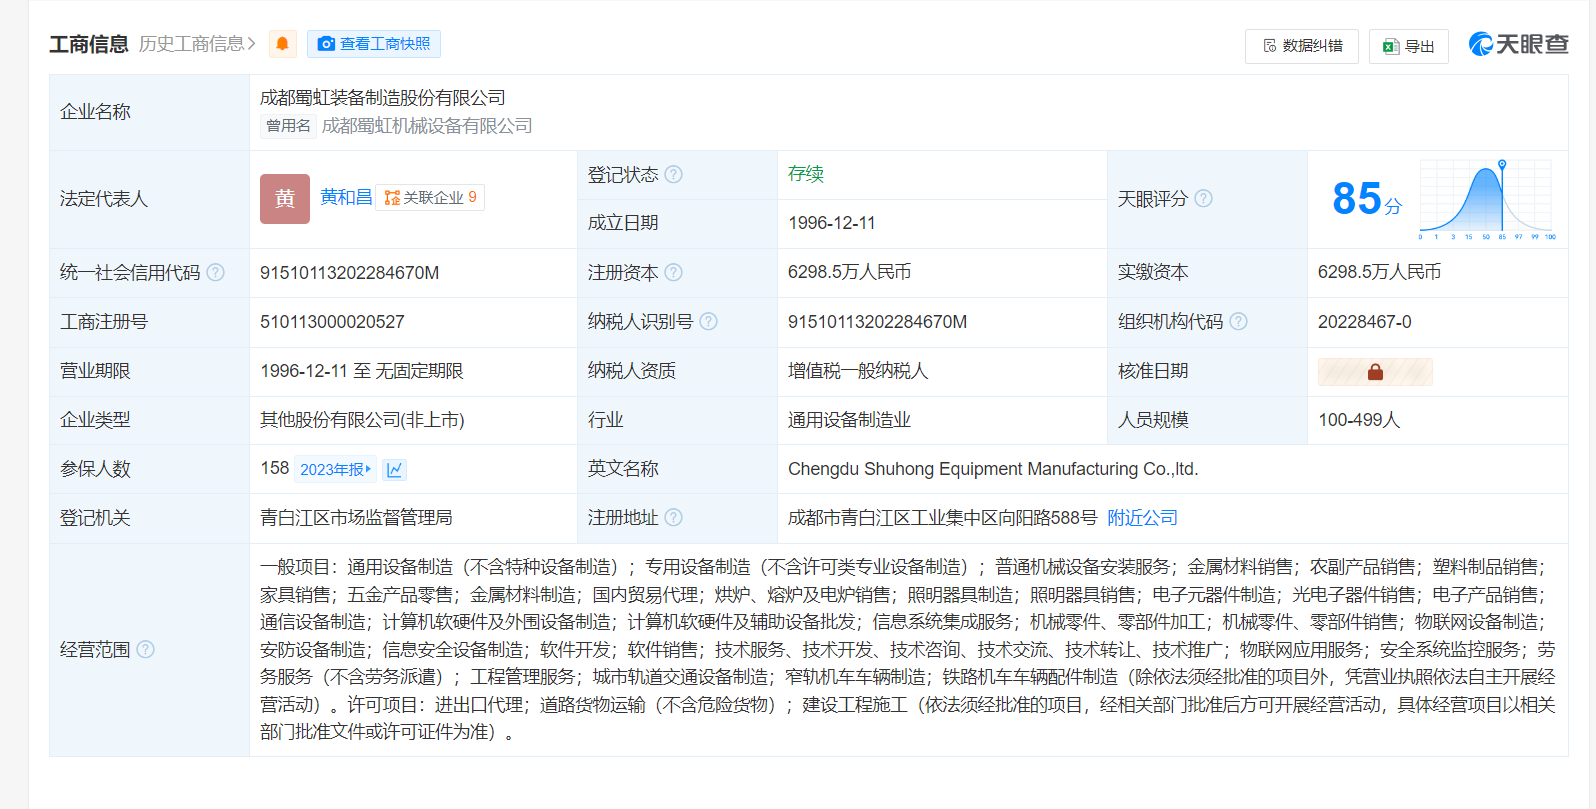Click 数据纠错 data correction button
1596x809 pixels.
point(1302,46)
